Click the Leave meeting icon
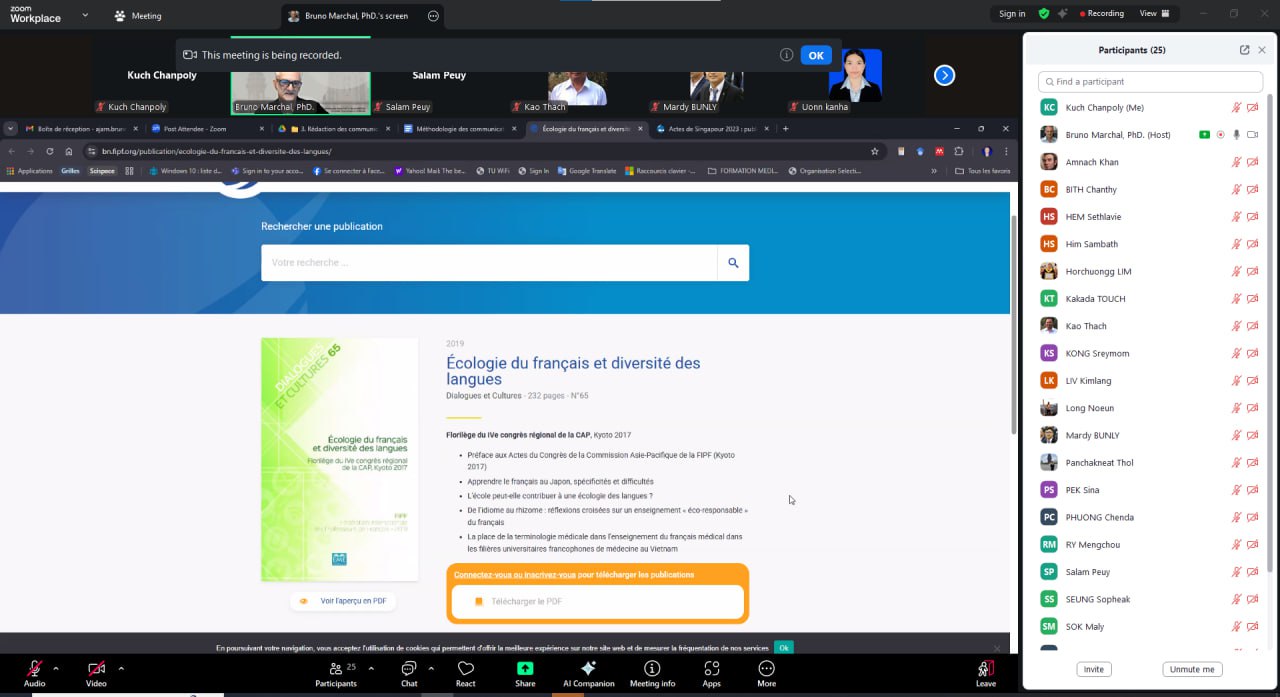This screenshot has height=697, width=1280. coord(985,670)
